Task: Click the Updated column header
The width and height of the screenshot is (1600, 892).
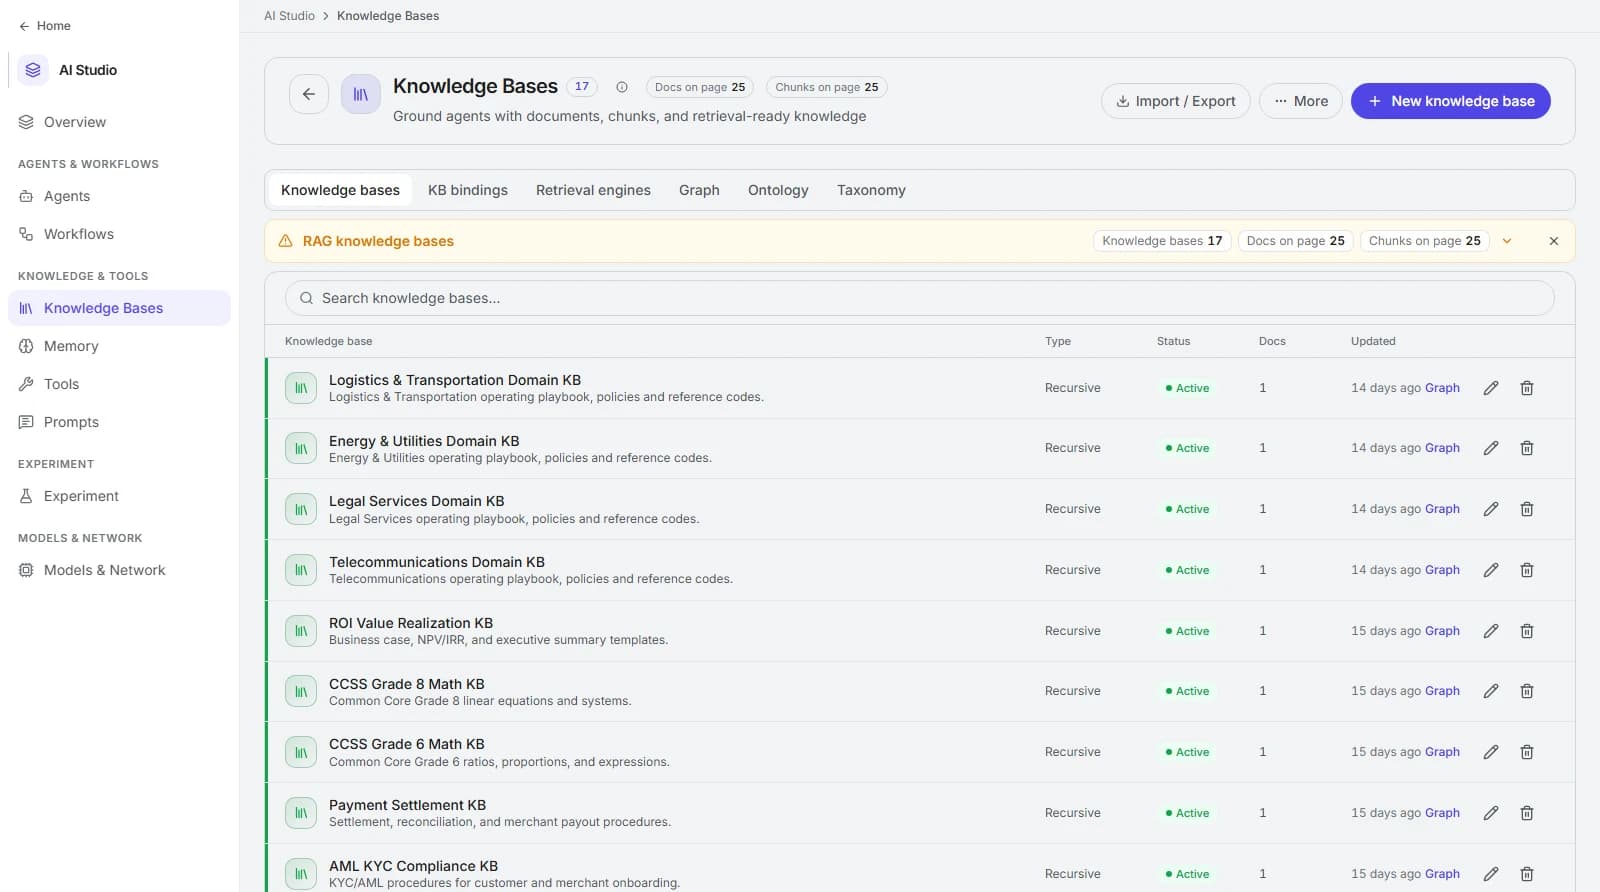Action: [1373, 341]
